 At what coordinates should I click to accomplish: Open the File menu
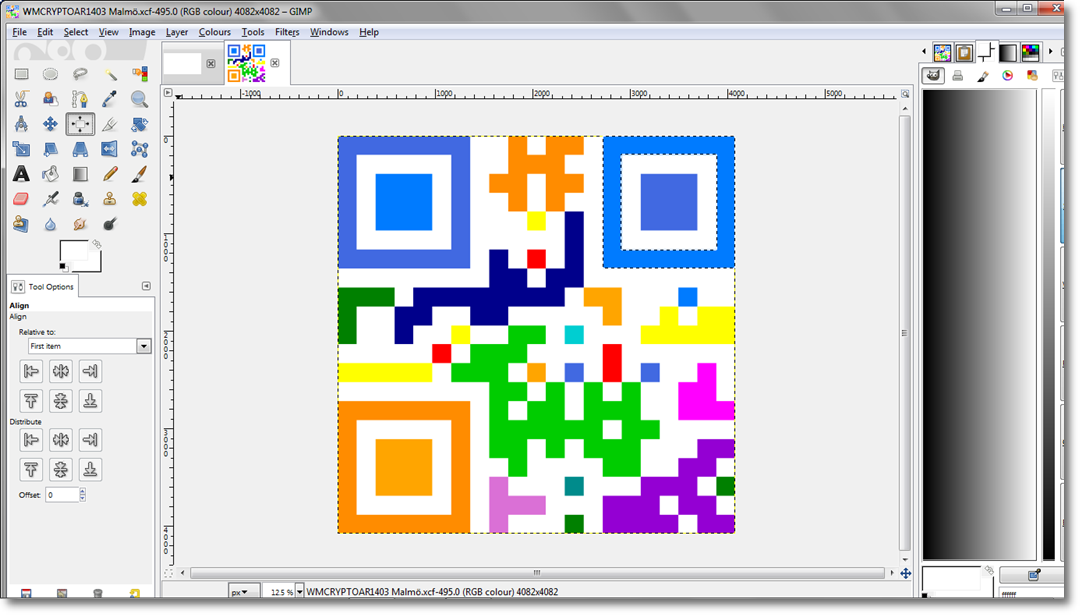pyautogui.click(x=19, y=32)
